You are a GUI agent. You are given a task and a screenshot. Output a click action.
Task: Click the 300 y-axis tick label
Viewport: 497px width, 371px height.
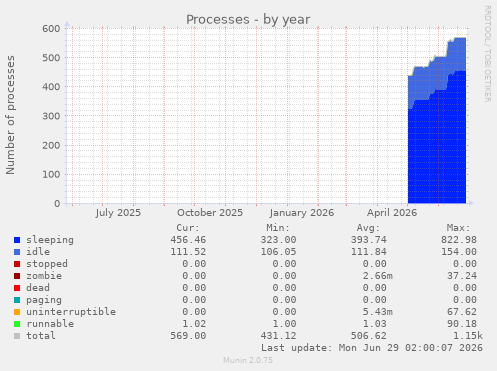[51, 116]
